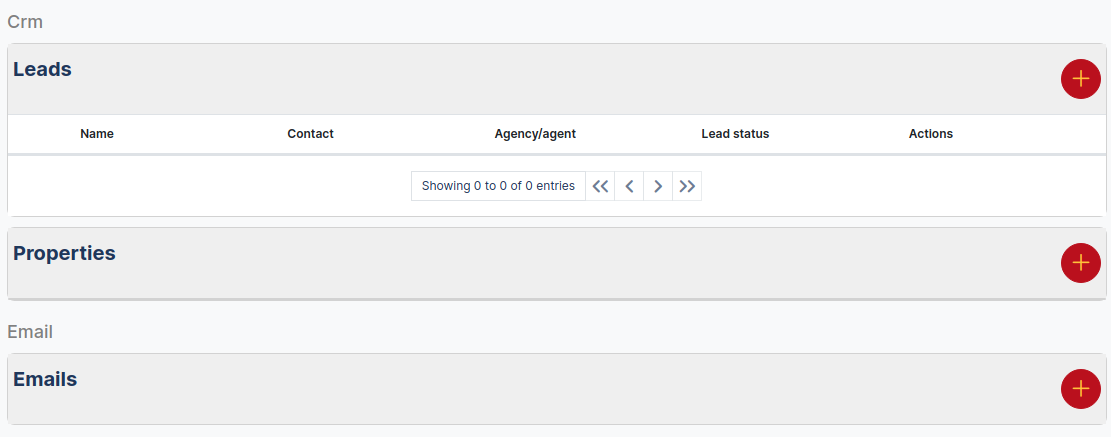The width and height of the screenshot is (1111, 437).
Task: Jump to first page of leads
Action: pyautogui.click(x=600, y=186)
